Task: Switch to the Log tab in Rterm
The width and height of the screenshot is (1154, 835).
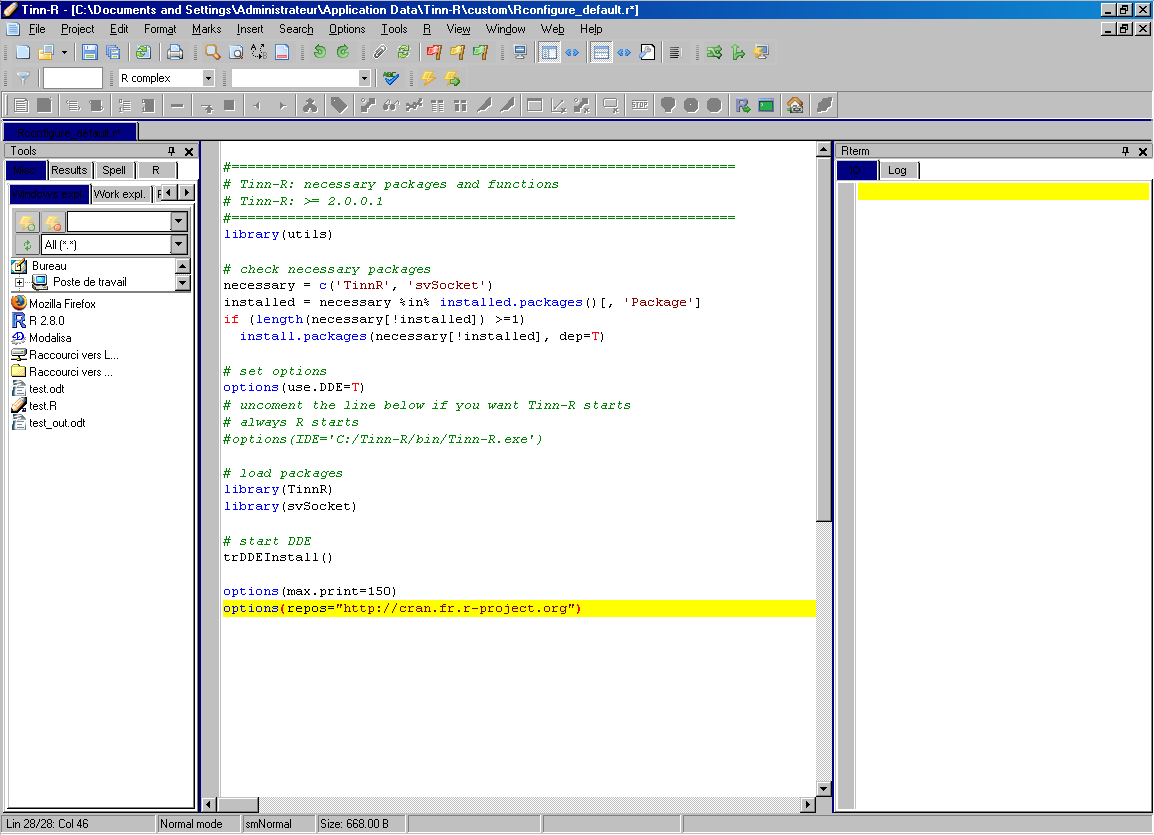Action: tap(897, 170)
